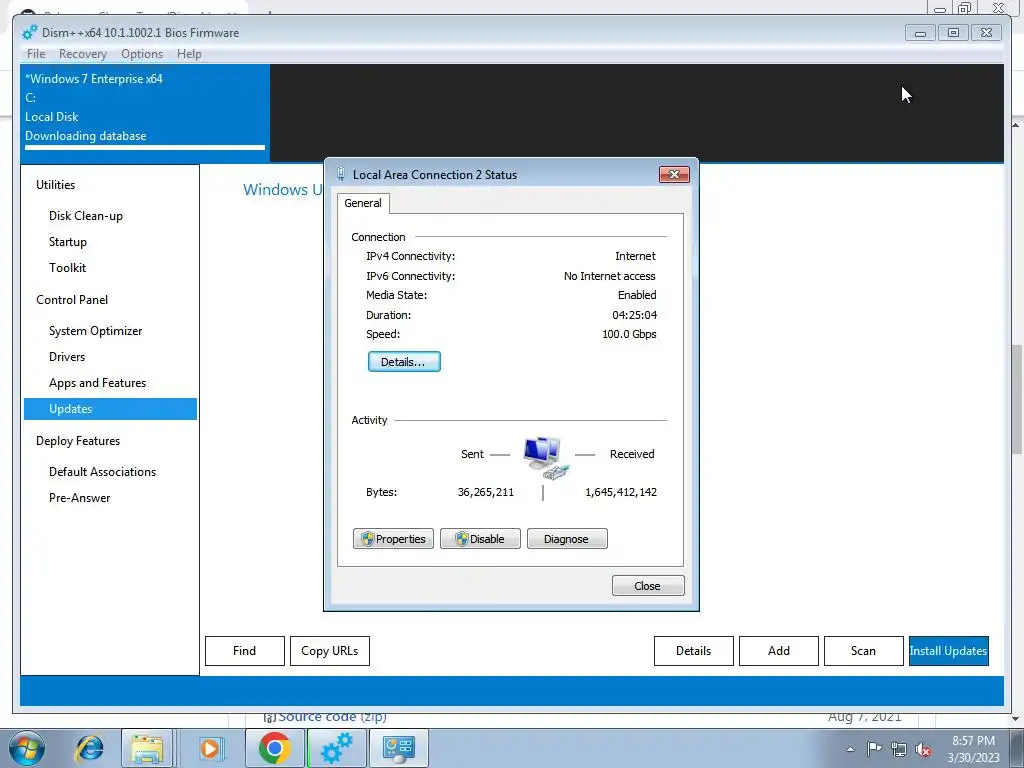Click Media State value Enabled

point(637,295)
